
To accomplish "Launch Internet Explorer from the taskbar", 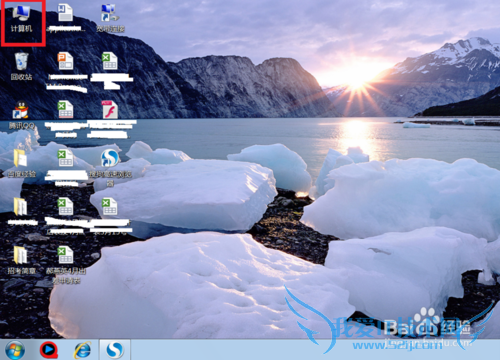I will point(82,350).
